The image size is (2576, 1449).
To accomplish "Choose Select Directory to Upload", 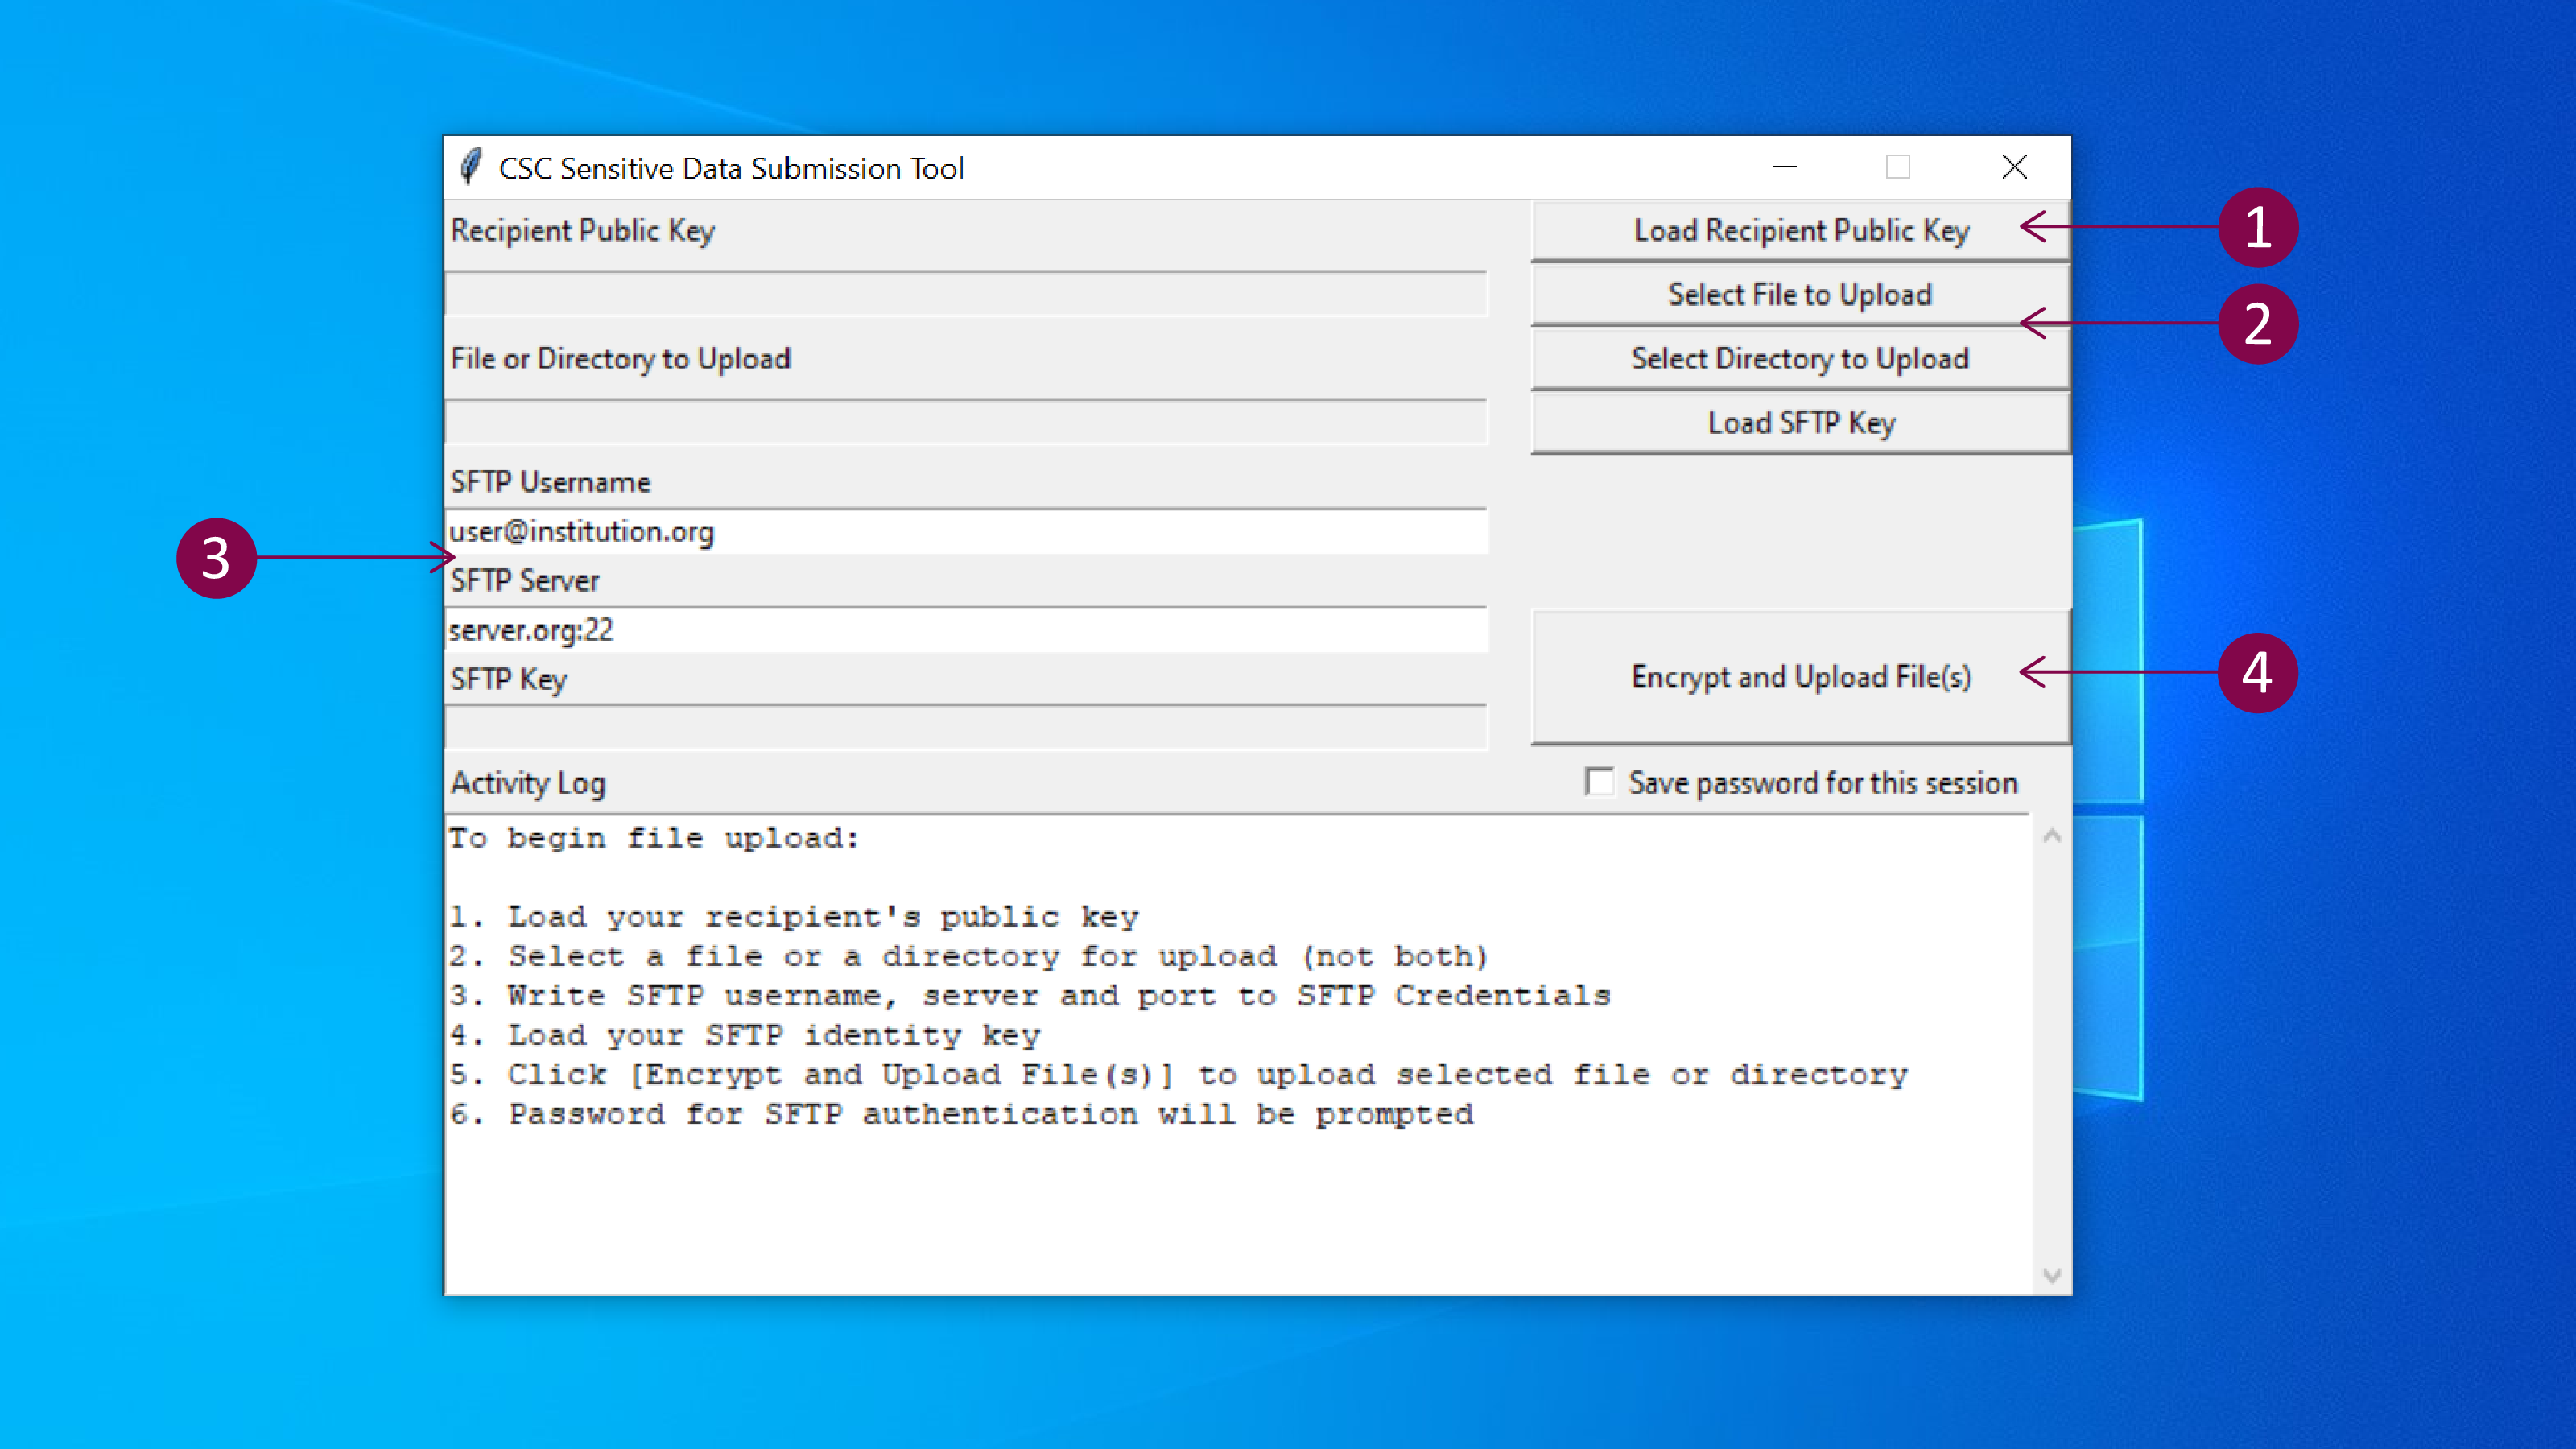I will (x=1800, y=359).
